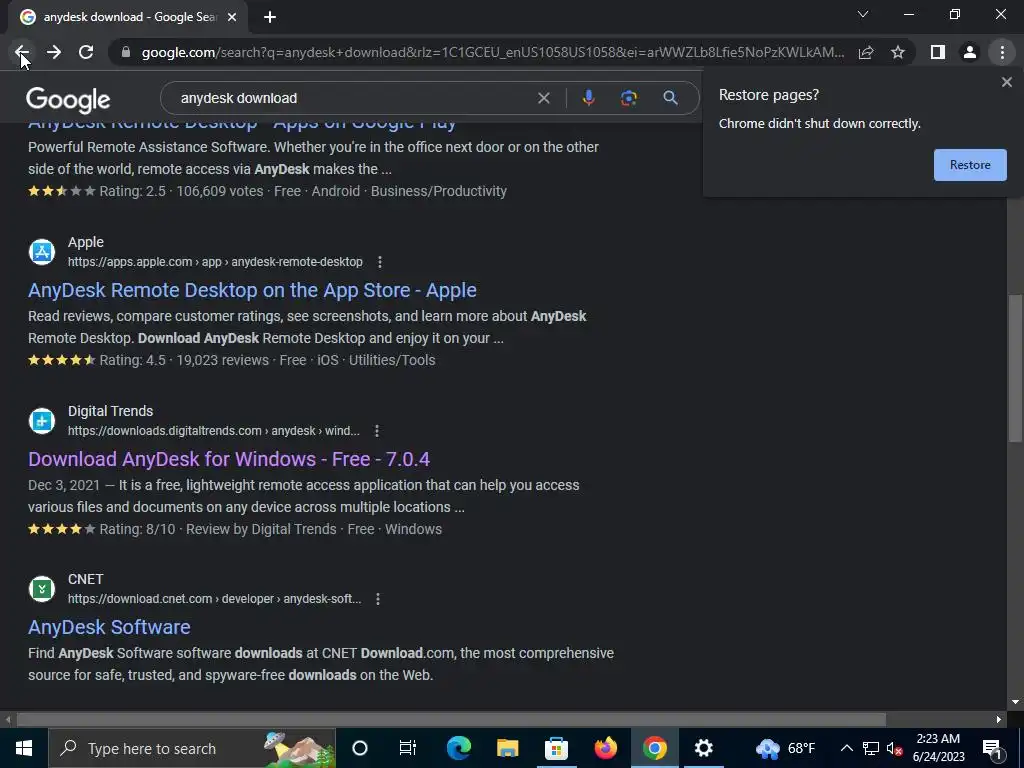This screenshot has height=768, width=1024.
Task: Search by image with Google Lens
Action: [x=628, y=98]
